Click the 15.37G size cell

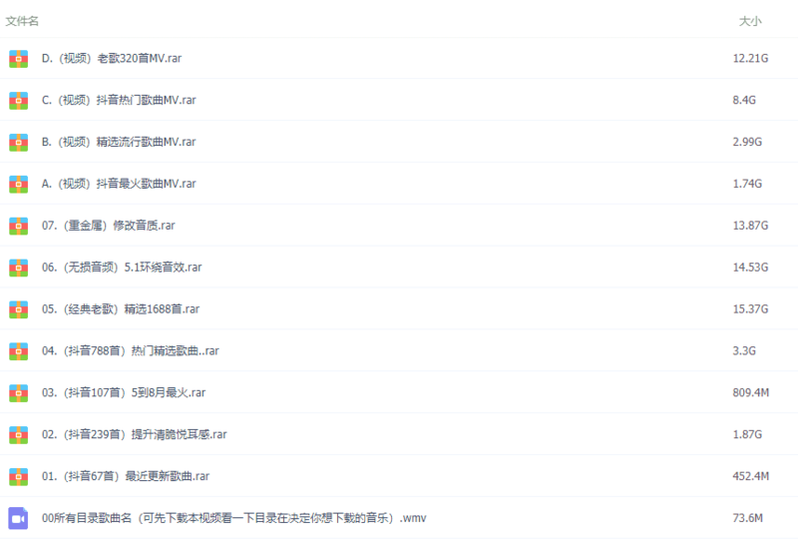(750, 309)
